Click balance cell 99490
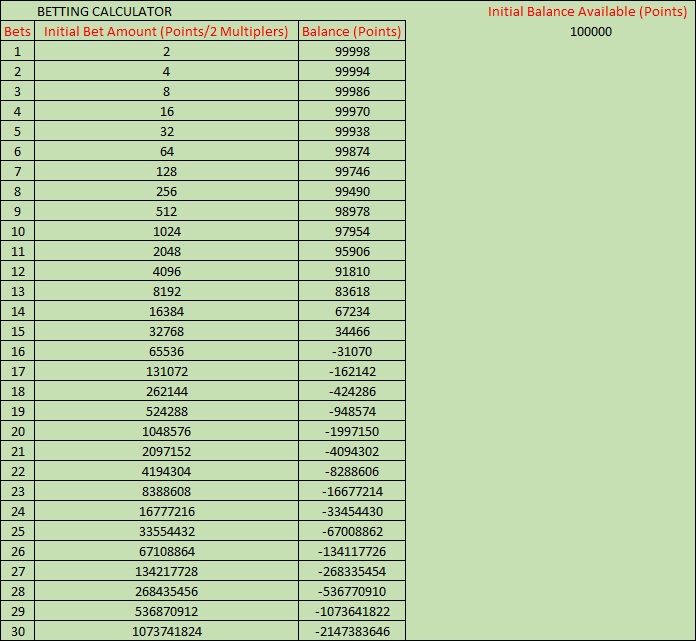This screenshot has height=641, width=696. (352, 191)
